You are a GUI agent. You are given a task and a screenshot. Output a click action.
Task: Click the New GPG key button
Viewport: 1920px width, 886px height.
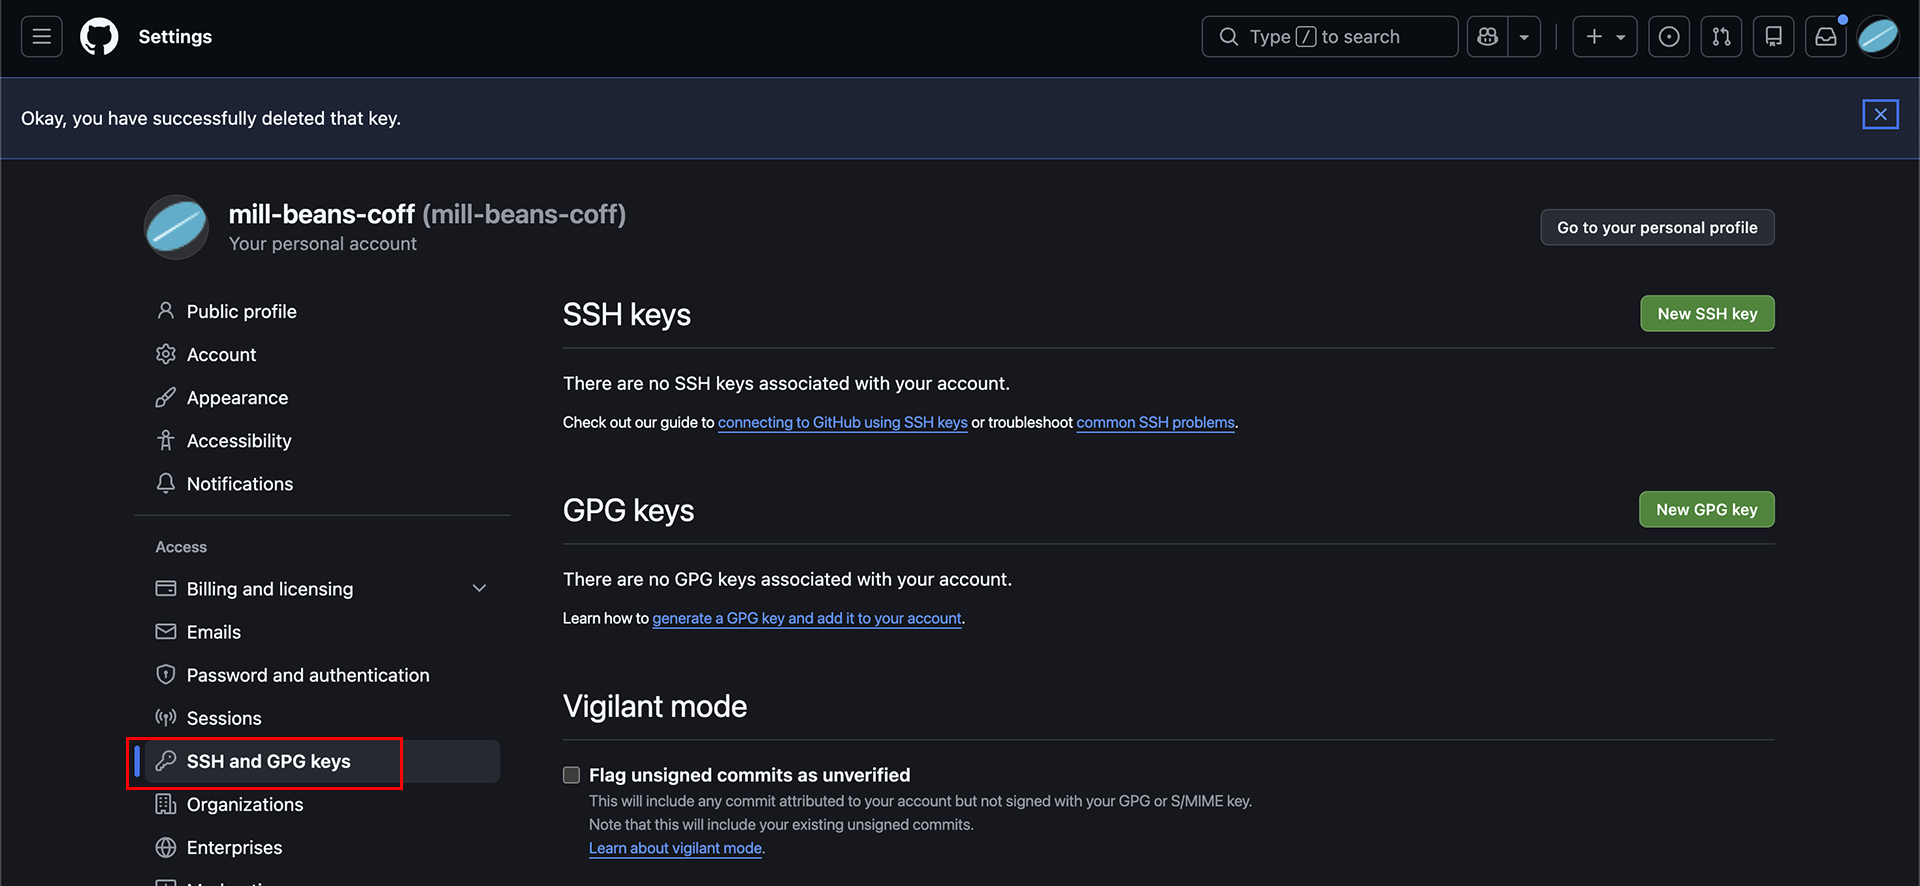point(1706,510)
